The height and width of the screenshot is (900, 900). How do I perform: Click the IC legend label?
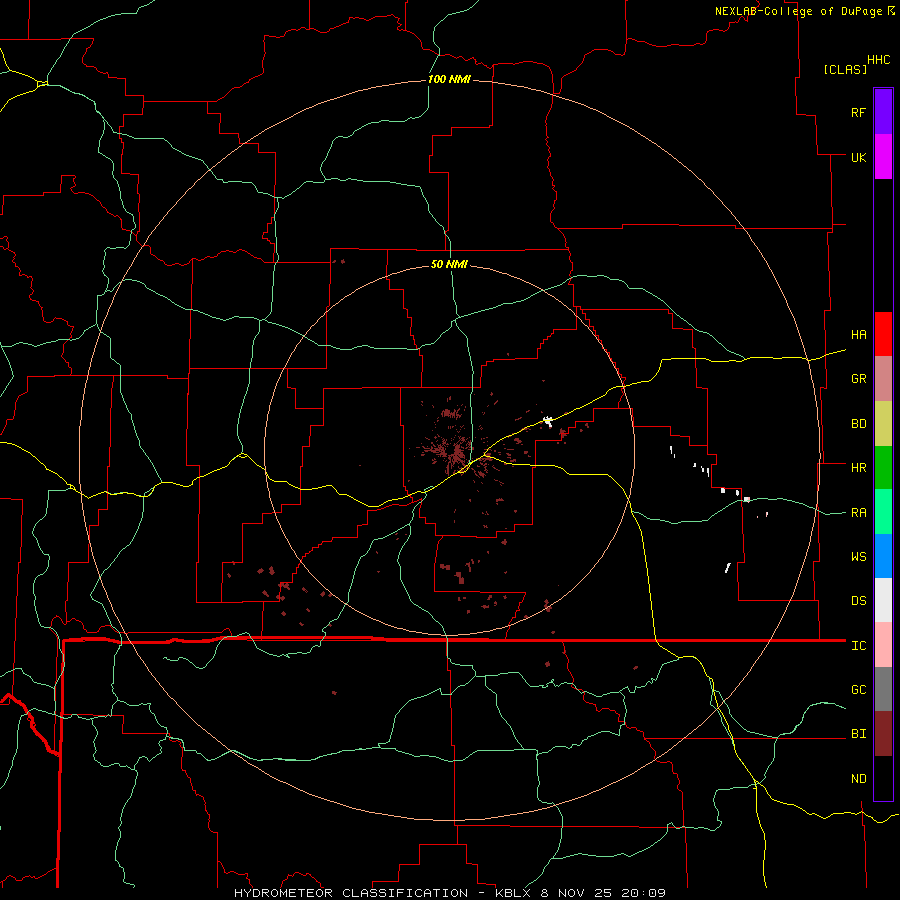click(858, 646)
